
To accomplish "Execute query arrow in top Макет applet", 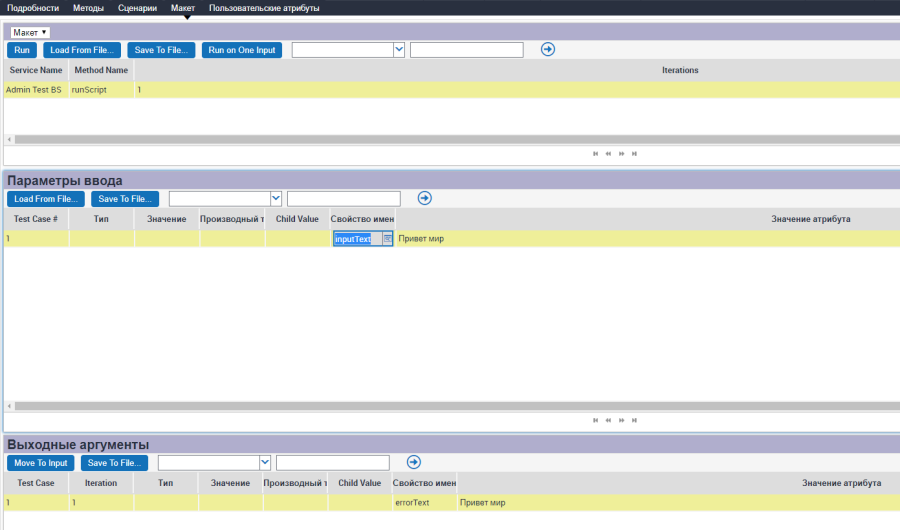I will coord(548,49).
